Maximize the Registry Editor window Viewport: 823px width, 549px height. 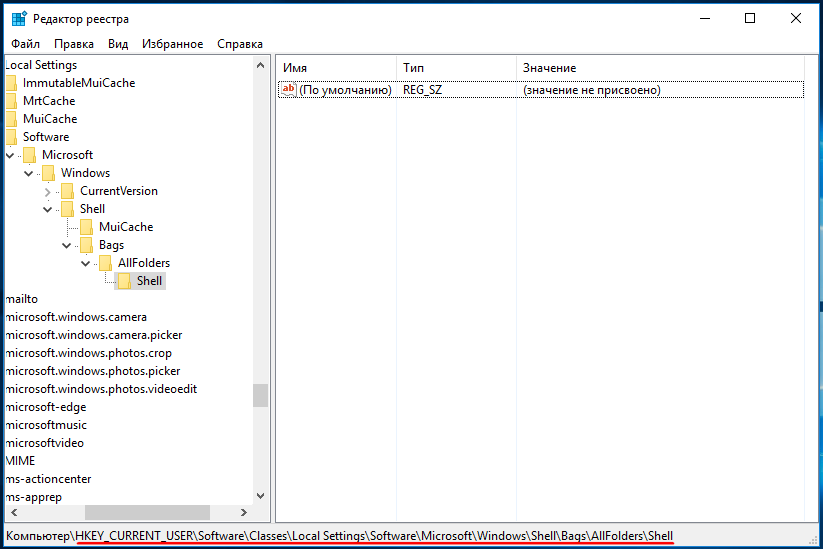pos(750,18)
